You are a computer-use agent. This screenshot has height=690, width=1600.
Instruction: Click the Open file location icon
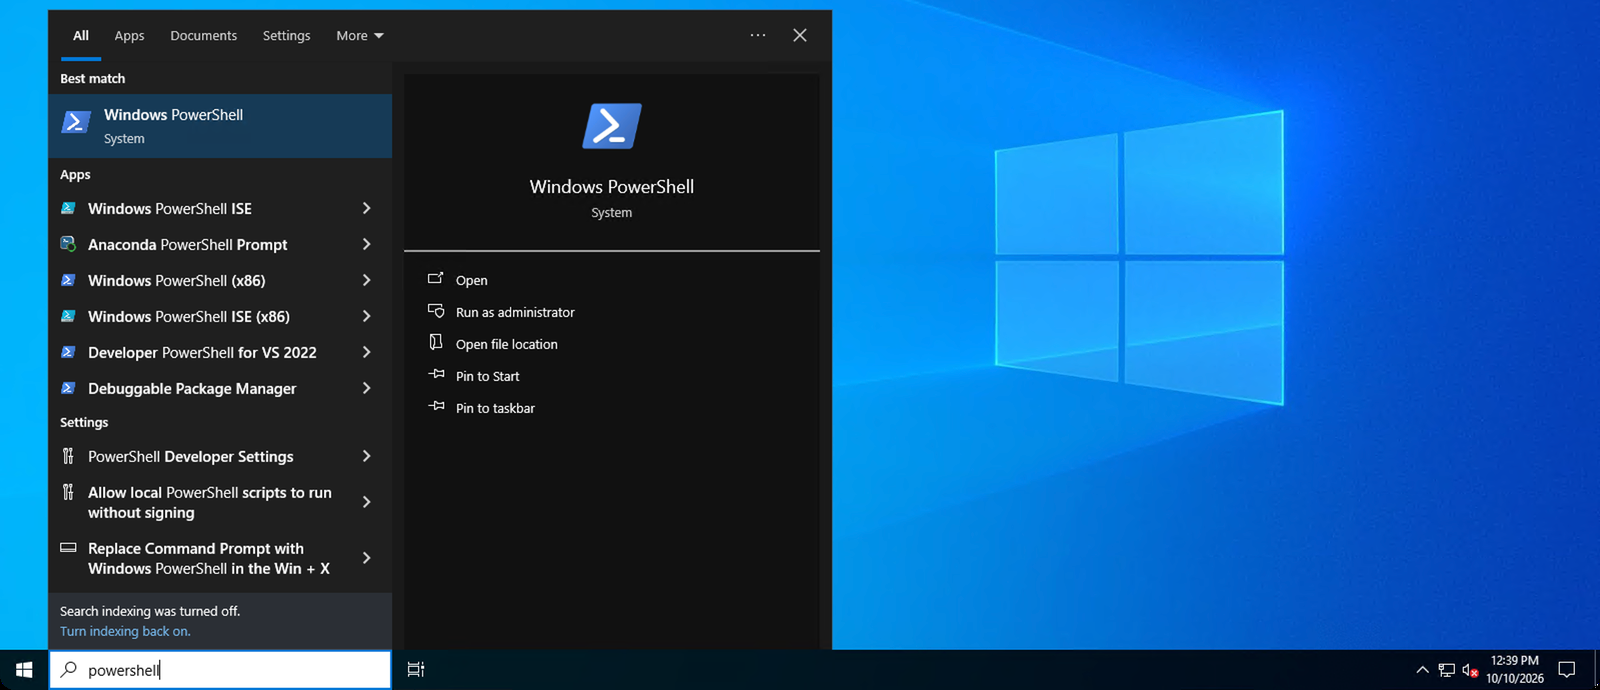click(x=436, y=343)
